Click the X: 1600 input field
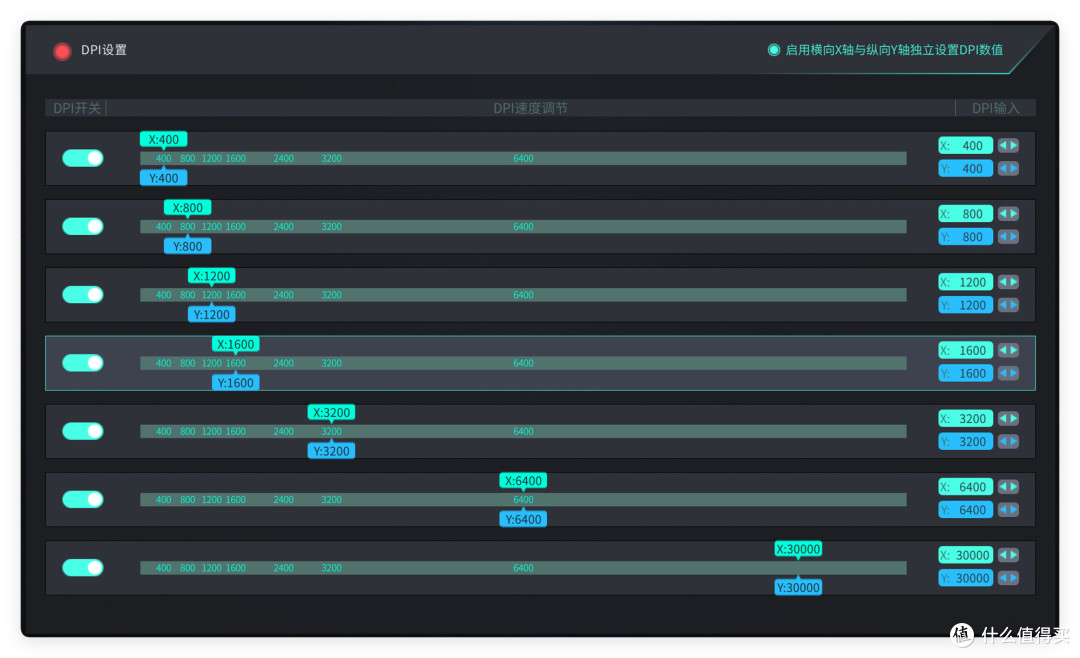Screen dimensions: 1080x658 tap(966, 350)
